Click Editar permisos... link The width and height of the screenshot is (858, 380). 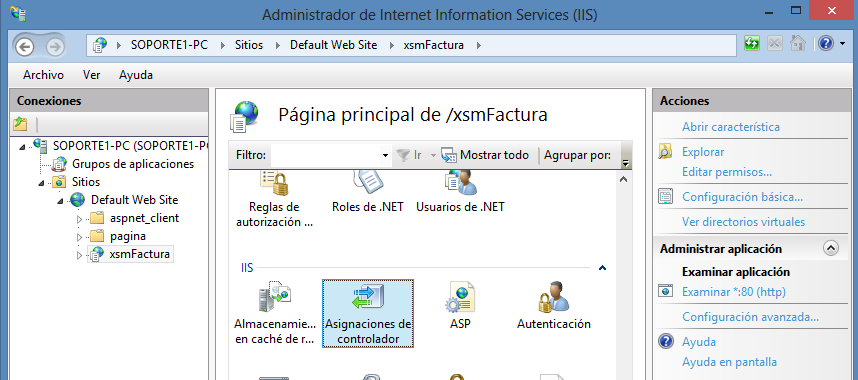pos(727,172)
